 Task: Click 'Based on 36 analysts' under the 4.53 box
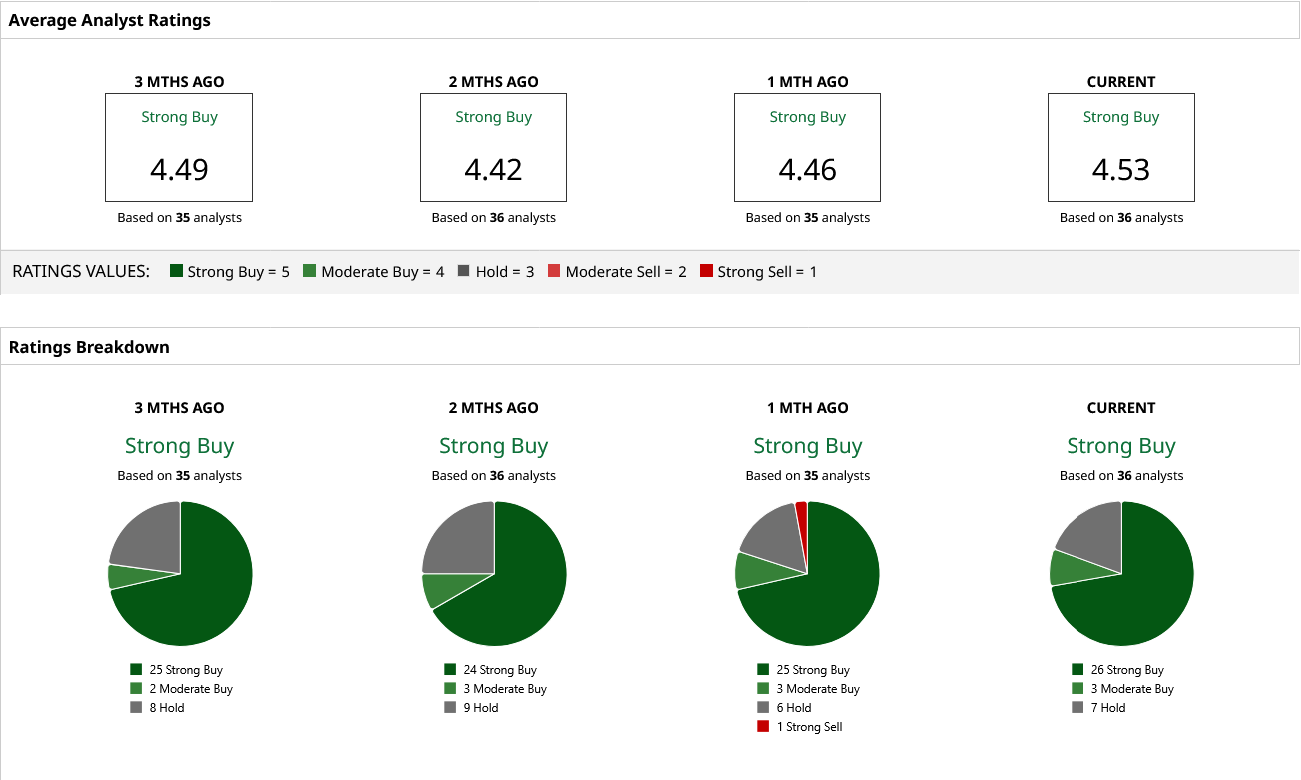tap(1121, 217)
